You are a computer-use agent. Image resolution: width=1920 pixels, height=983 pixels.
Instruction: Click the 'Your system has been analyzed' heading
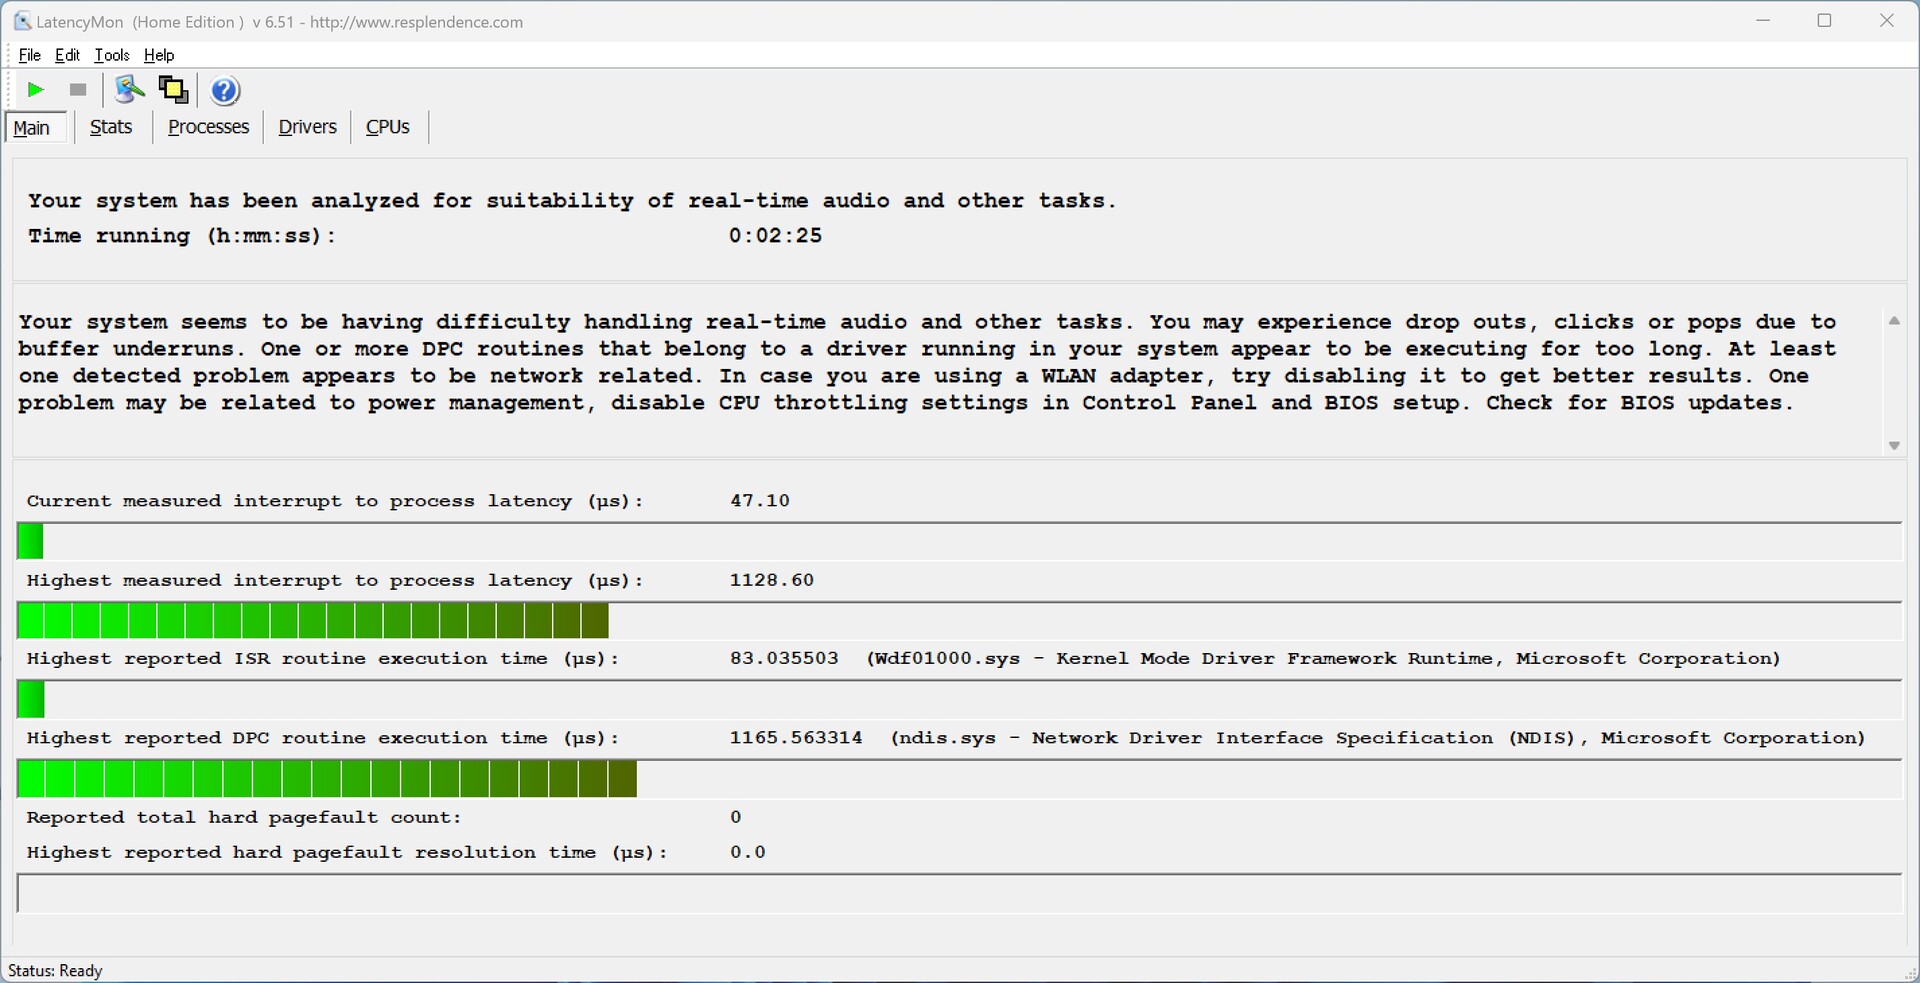point(572,201)
